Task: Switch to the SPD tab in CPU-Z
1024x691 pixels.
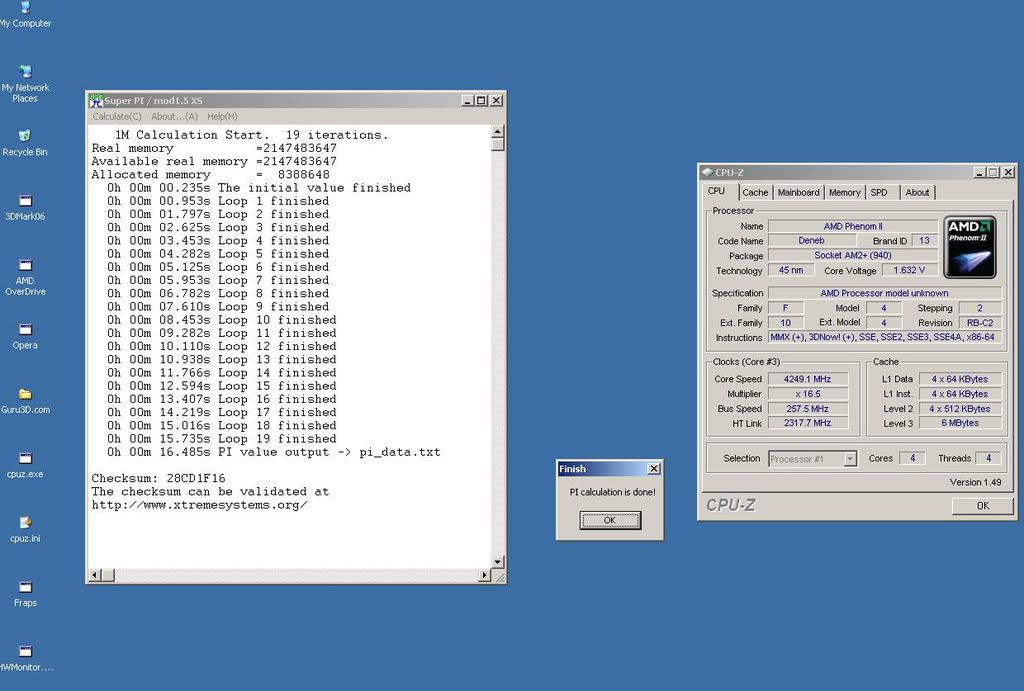Action: coord(879,193)
